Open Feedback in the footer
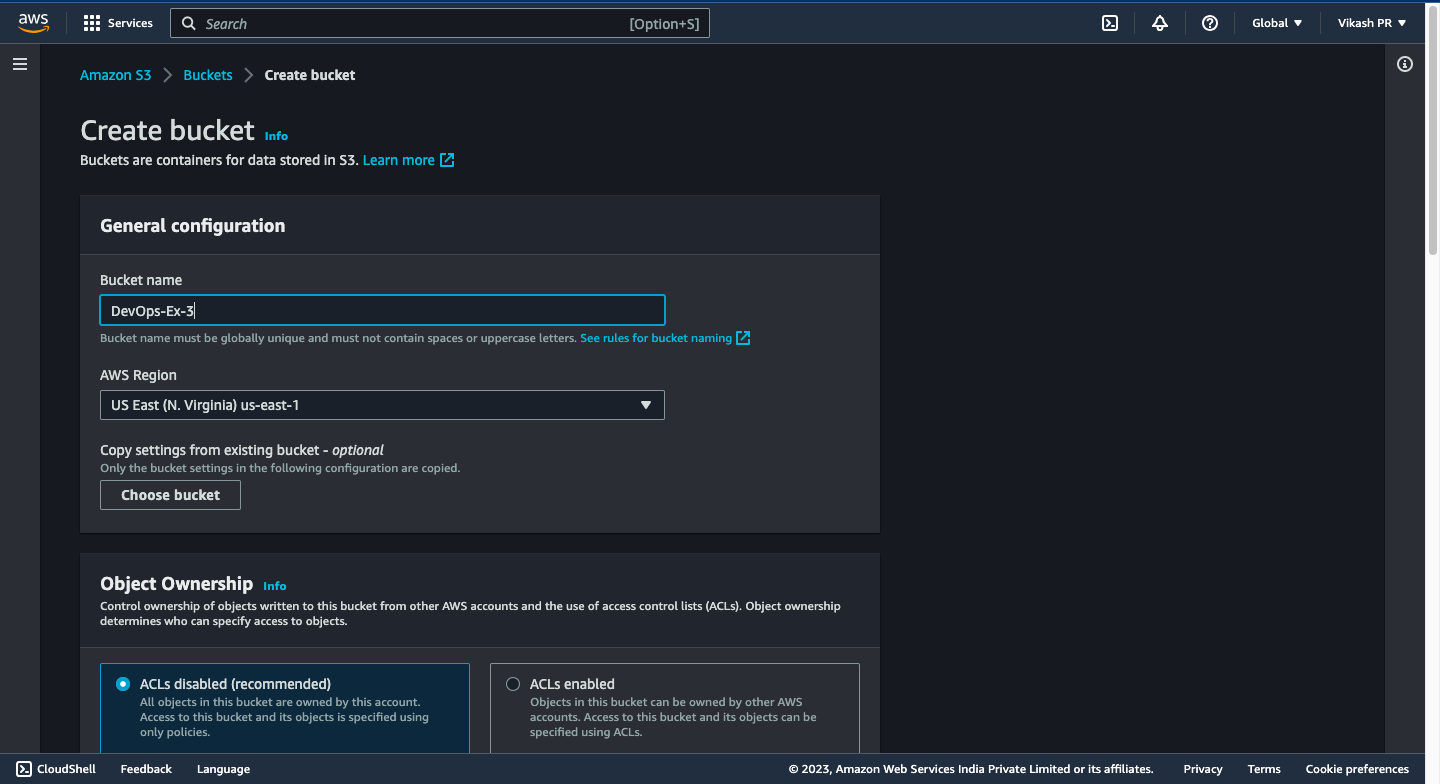Viewport: 1440px width, 784px height. (x=146, y=769)
